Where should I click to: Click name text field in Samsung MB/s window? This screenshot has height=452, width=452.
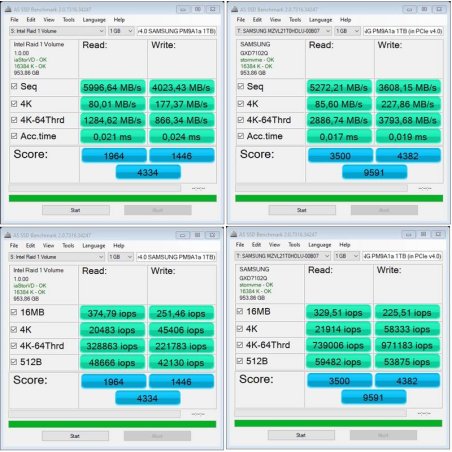[x=403, y=31]
